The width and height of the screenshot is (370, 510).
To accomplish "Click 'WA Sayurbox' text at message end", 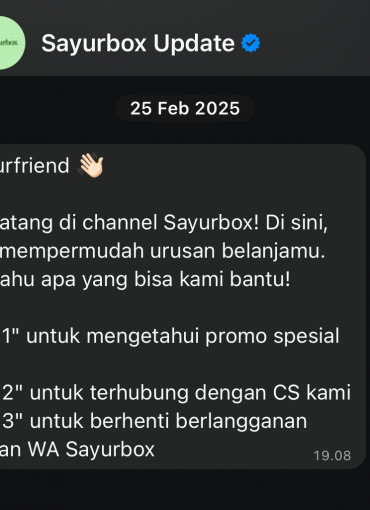I will point(91,449).
